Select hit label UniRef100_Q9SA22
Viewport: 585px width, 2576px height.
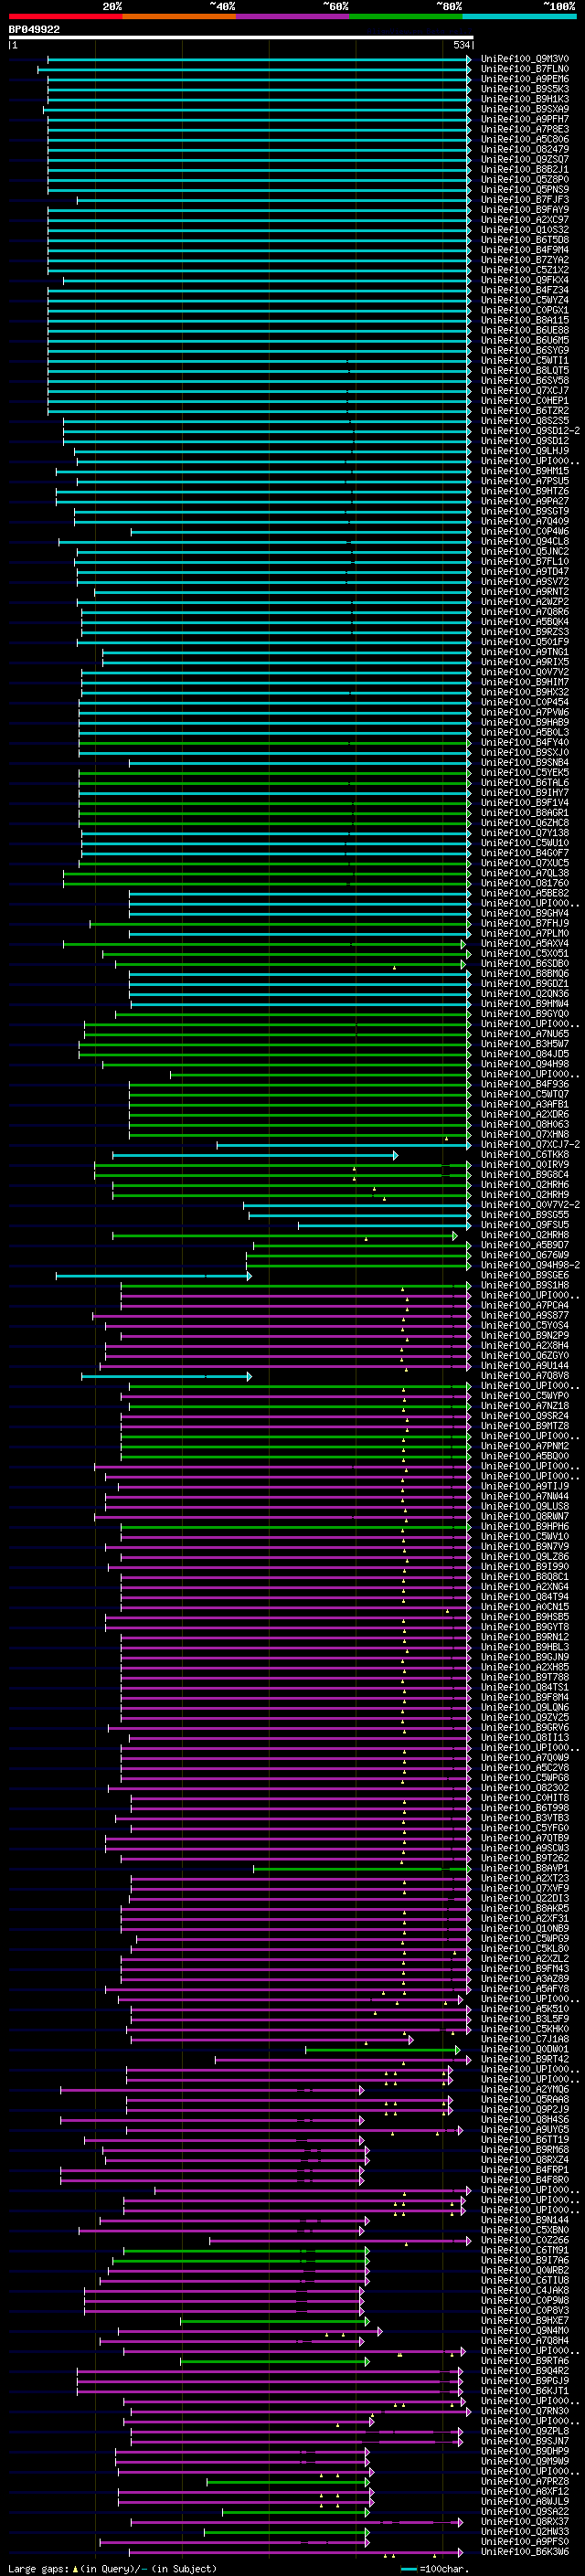tap(525, 2512)
